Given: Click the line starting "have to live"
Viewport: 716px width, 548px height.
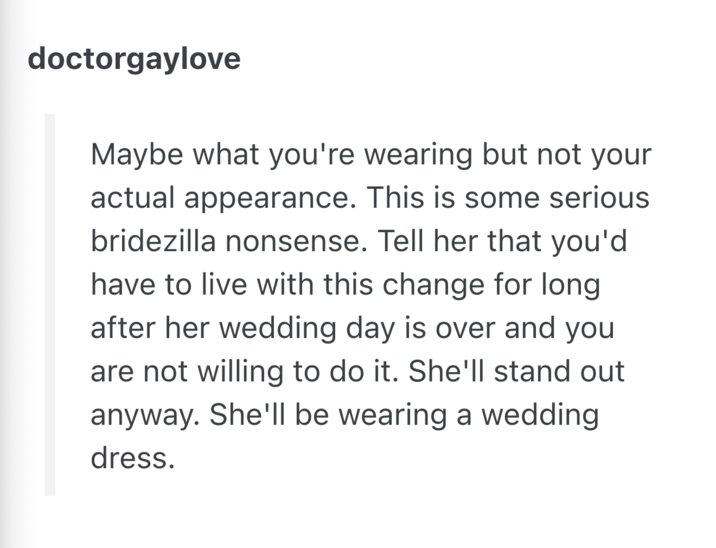Looking at the screenshot, I should coord(344,285).
